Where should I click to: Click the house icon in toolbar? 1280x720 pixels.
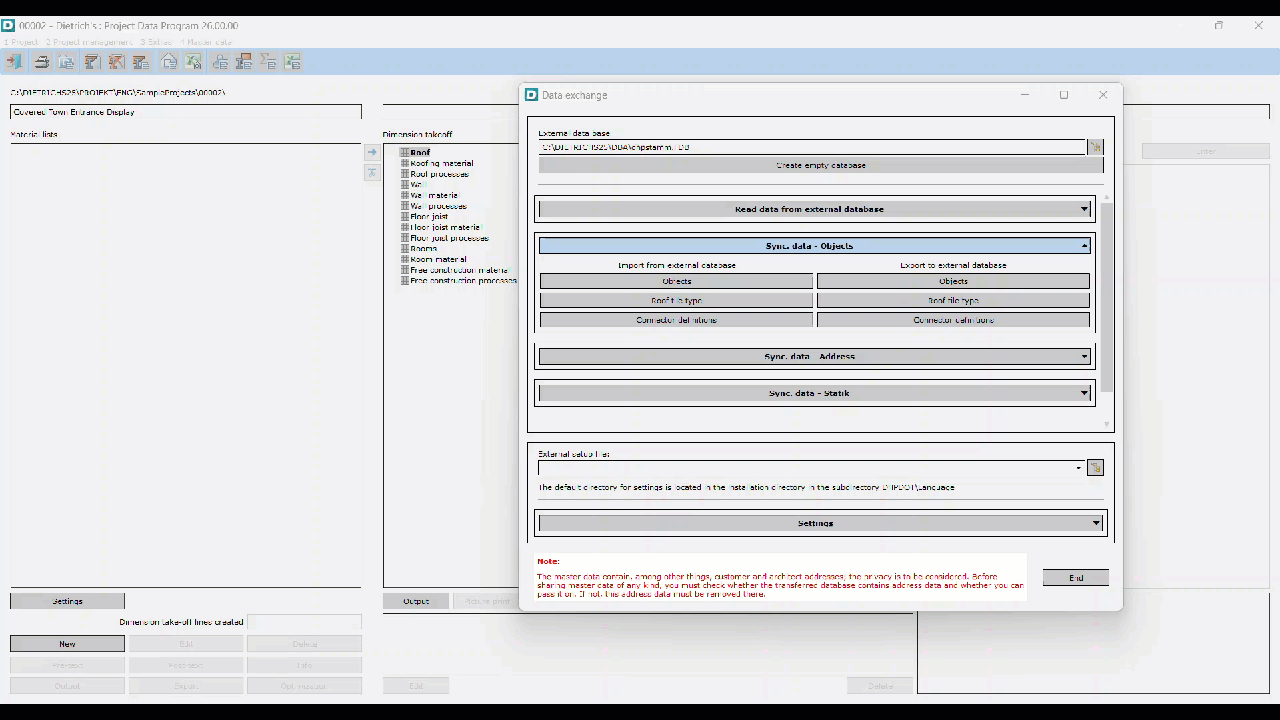coord(169,62)
